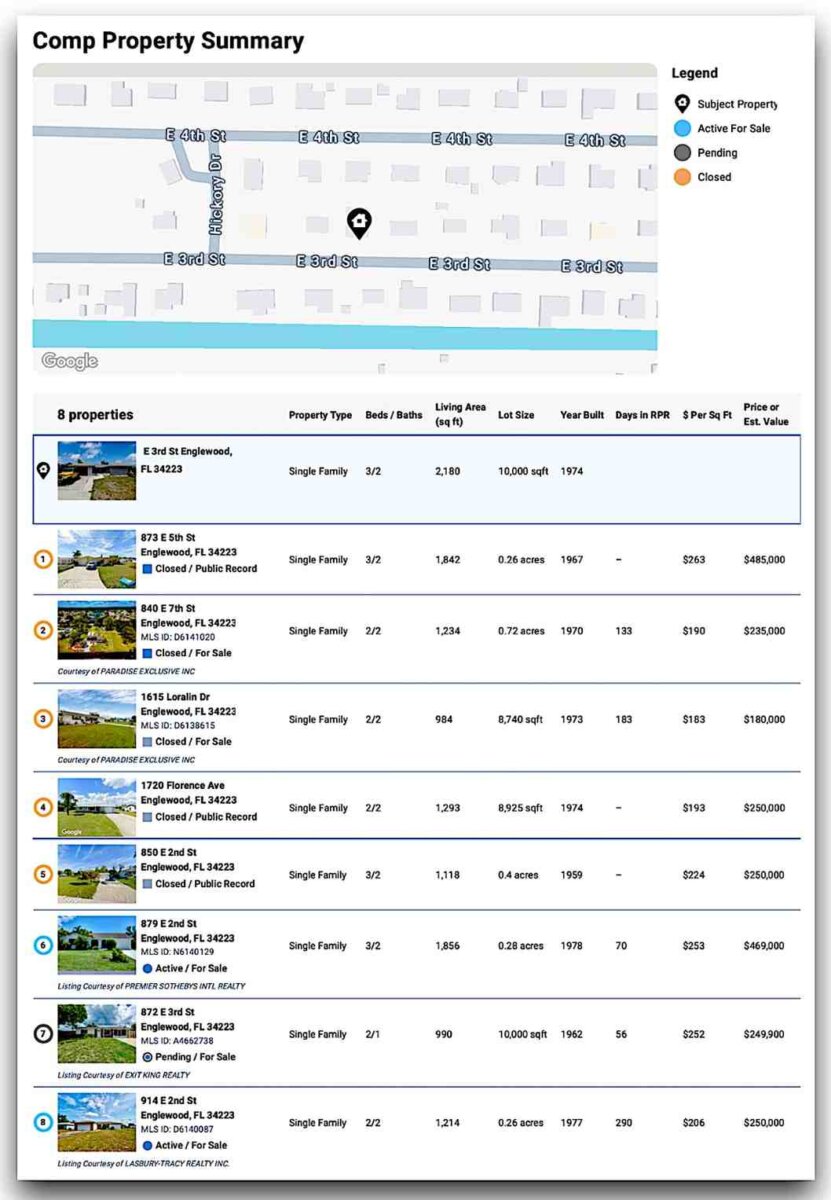The height and width of the screenshot is (1200, 831).
Task: Click the blue marker number 8
Action: (x=43, y=1122)
